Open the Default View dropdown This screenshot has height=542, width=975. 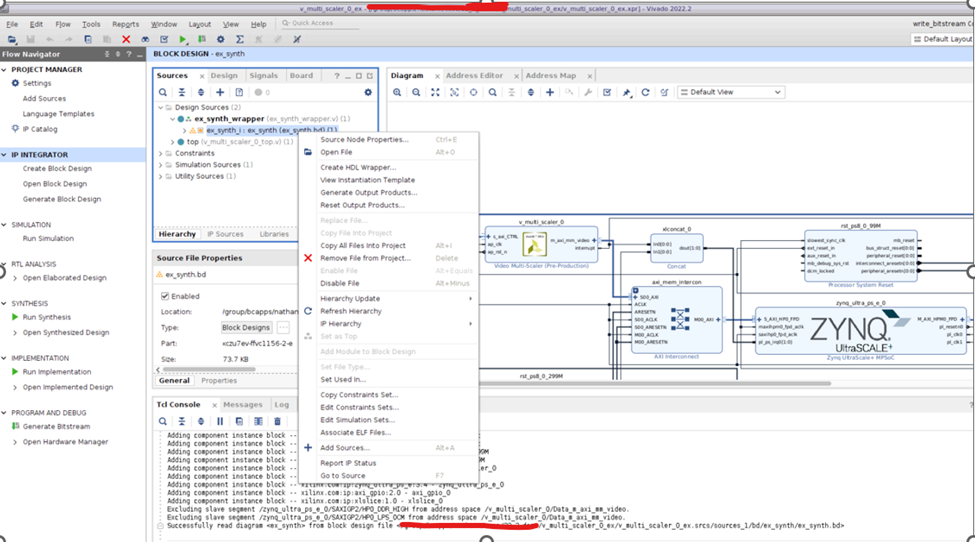click(x=730, y=92)
